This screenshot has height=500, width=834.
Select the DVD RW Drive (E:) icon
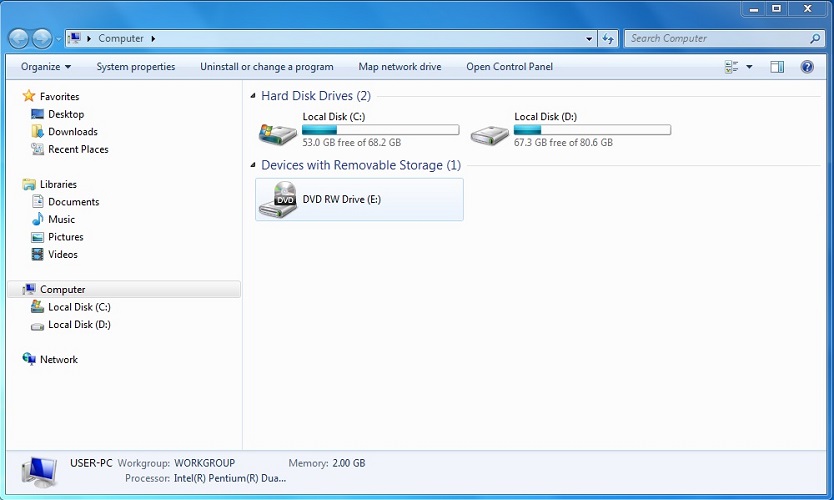(278, 199)
